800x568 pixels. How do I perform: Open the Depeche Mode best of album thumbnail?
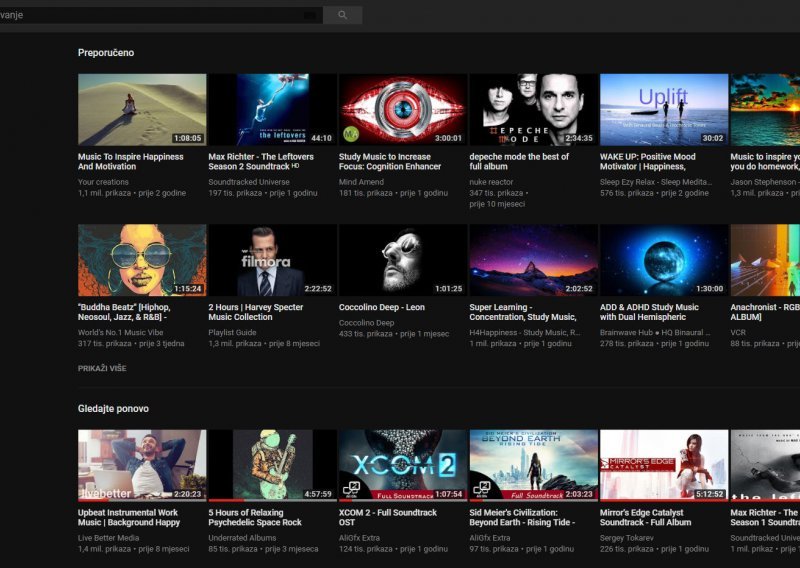(533, 110)
